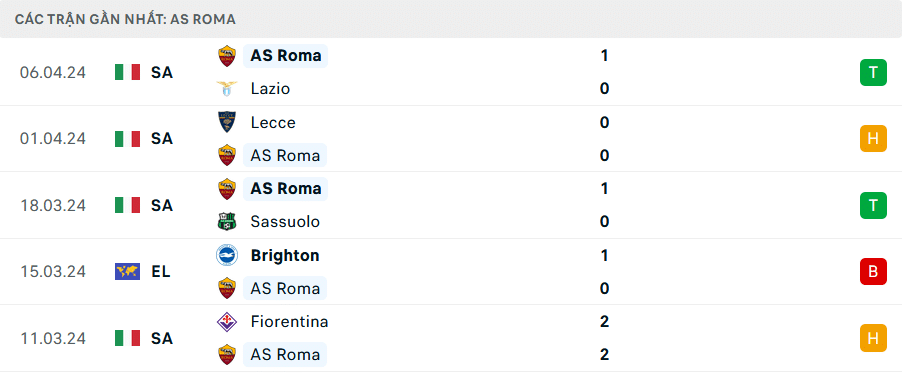The height and width of the screenshot is (374, 902).
Task: Open the Sassuolo team link
Action: 285,222
